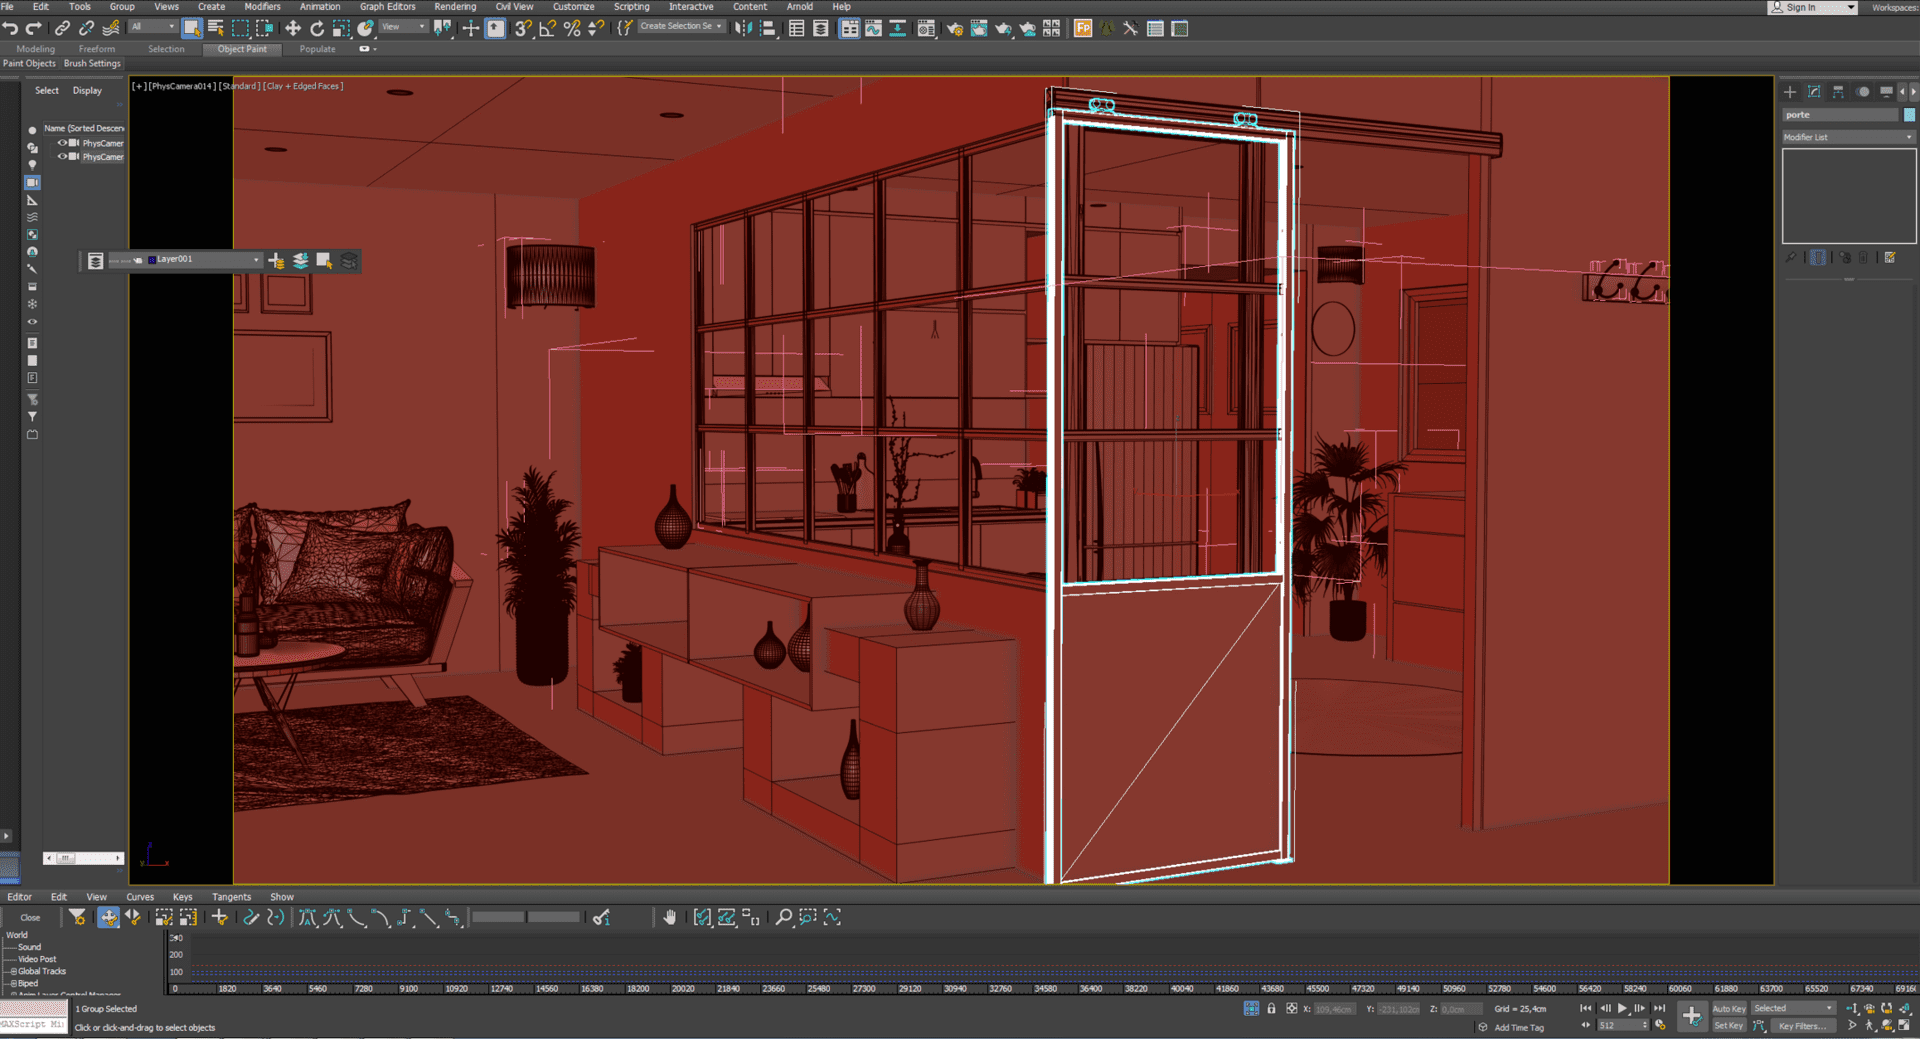Click the curve editor Filters funnel icon

(x=77, y=918)
